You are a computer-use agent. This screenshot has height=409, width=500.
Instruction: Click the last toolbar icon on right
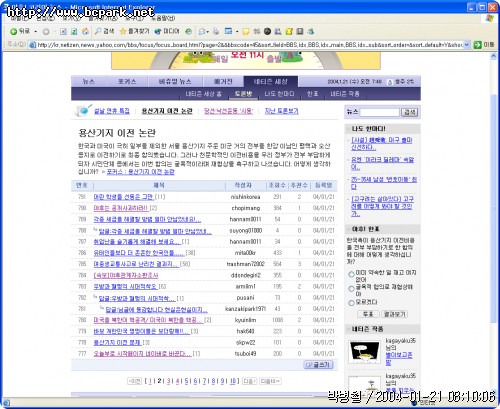[311, 32]
